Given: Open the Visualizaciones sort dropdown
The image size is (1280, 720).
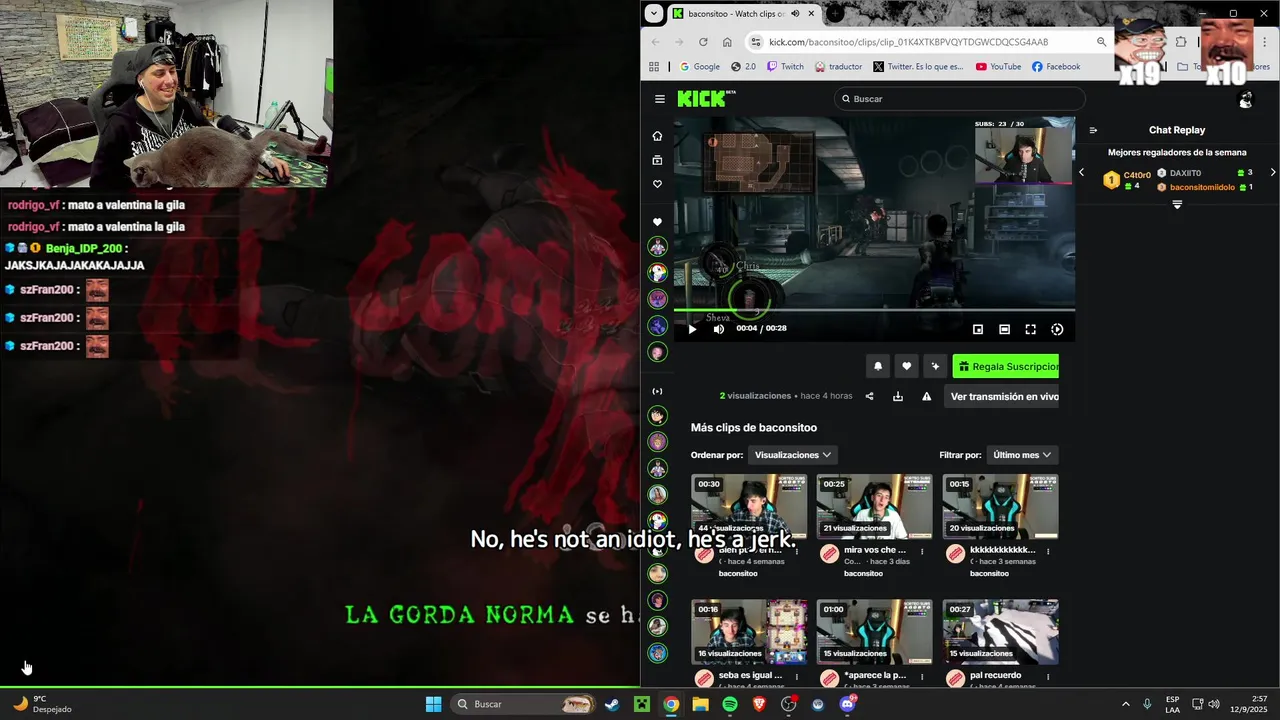Looking at the screenshot, I should point(793,455).
